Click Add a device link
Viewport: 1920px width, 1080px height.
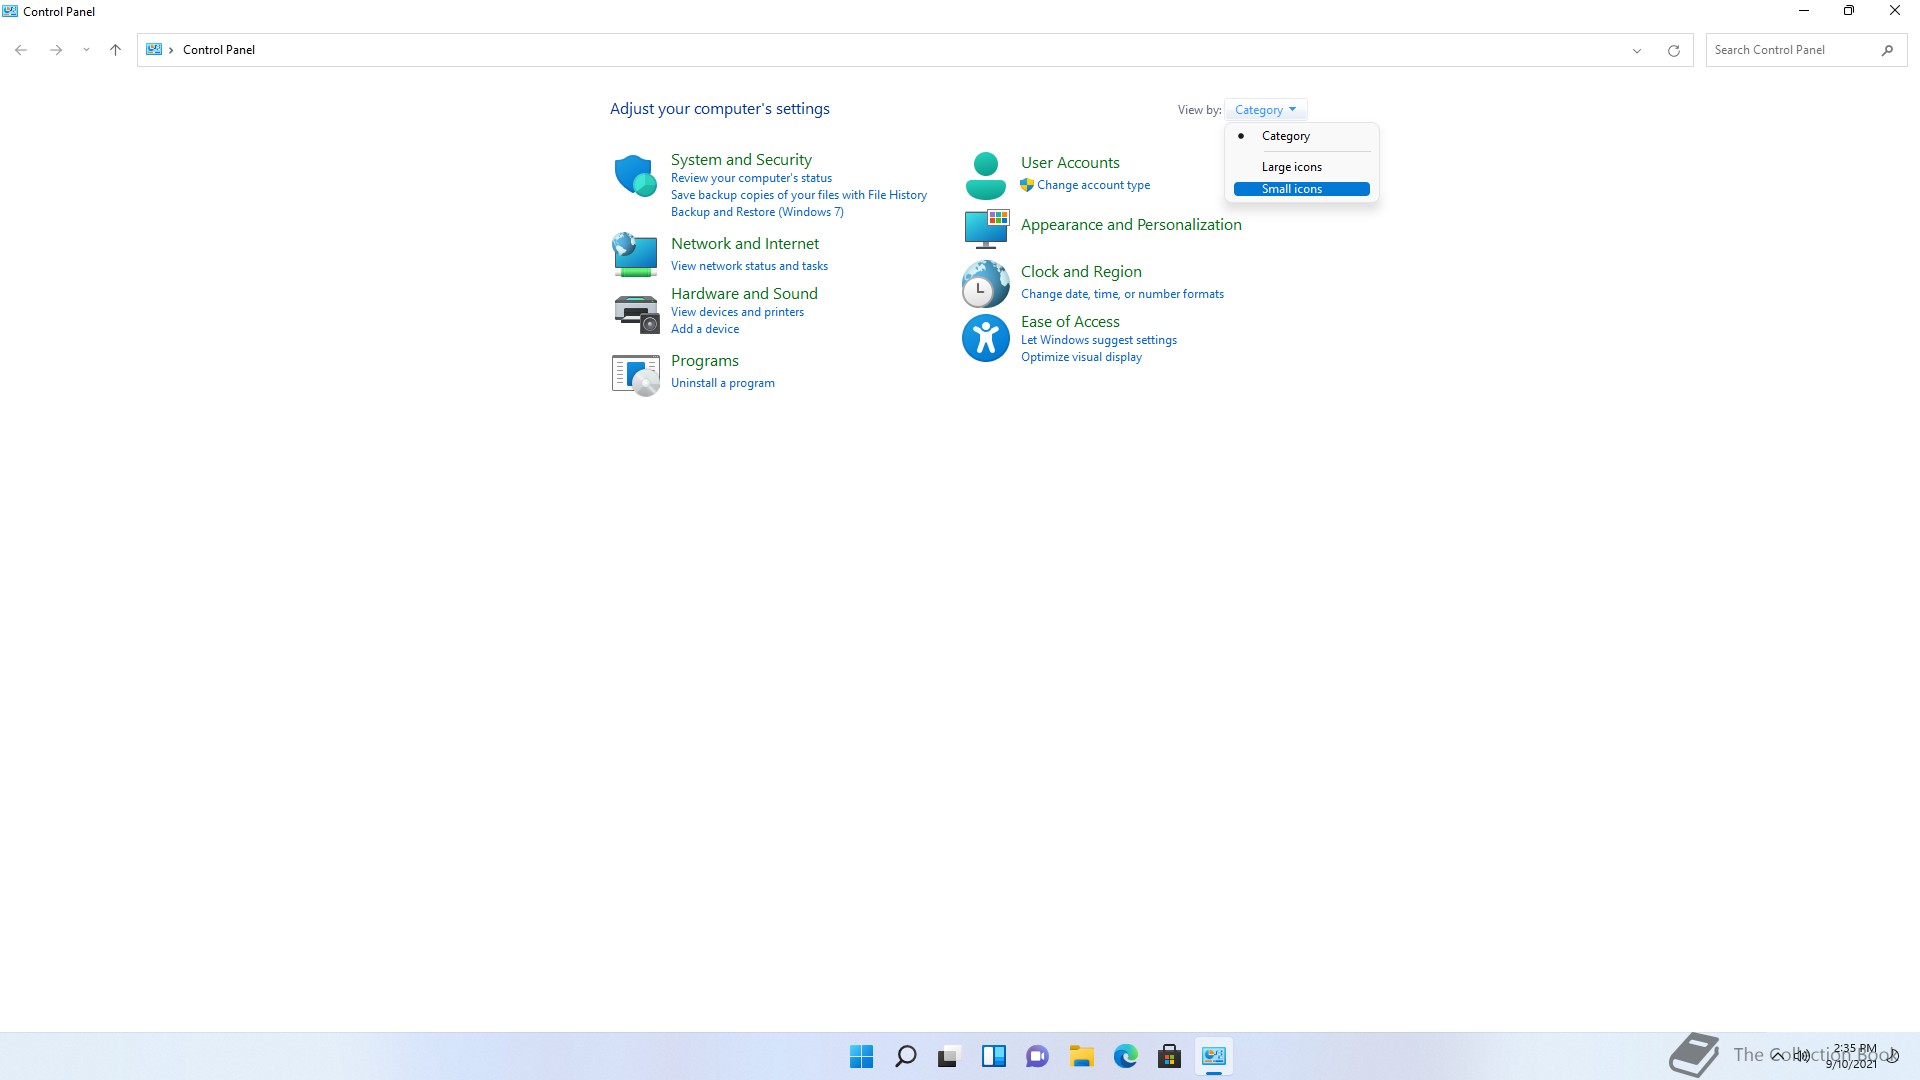click(705, 329)
